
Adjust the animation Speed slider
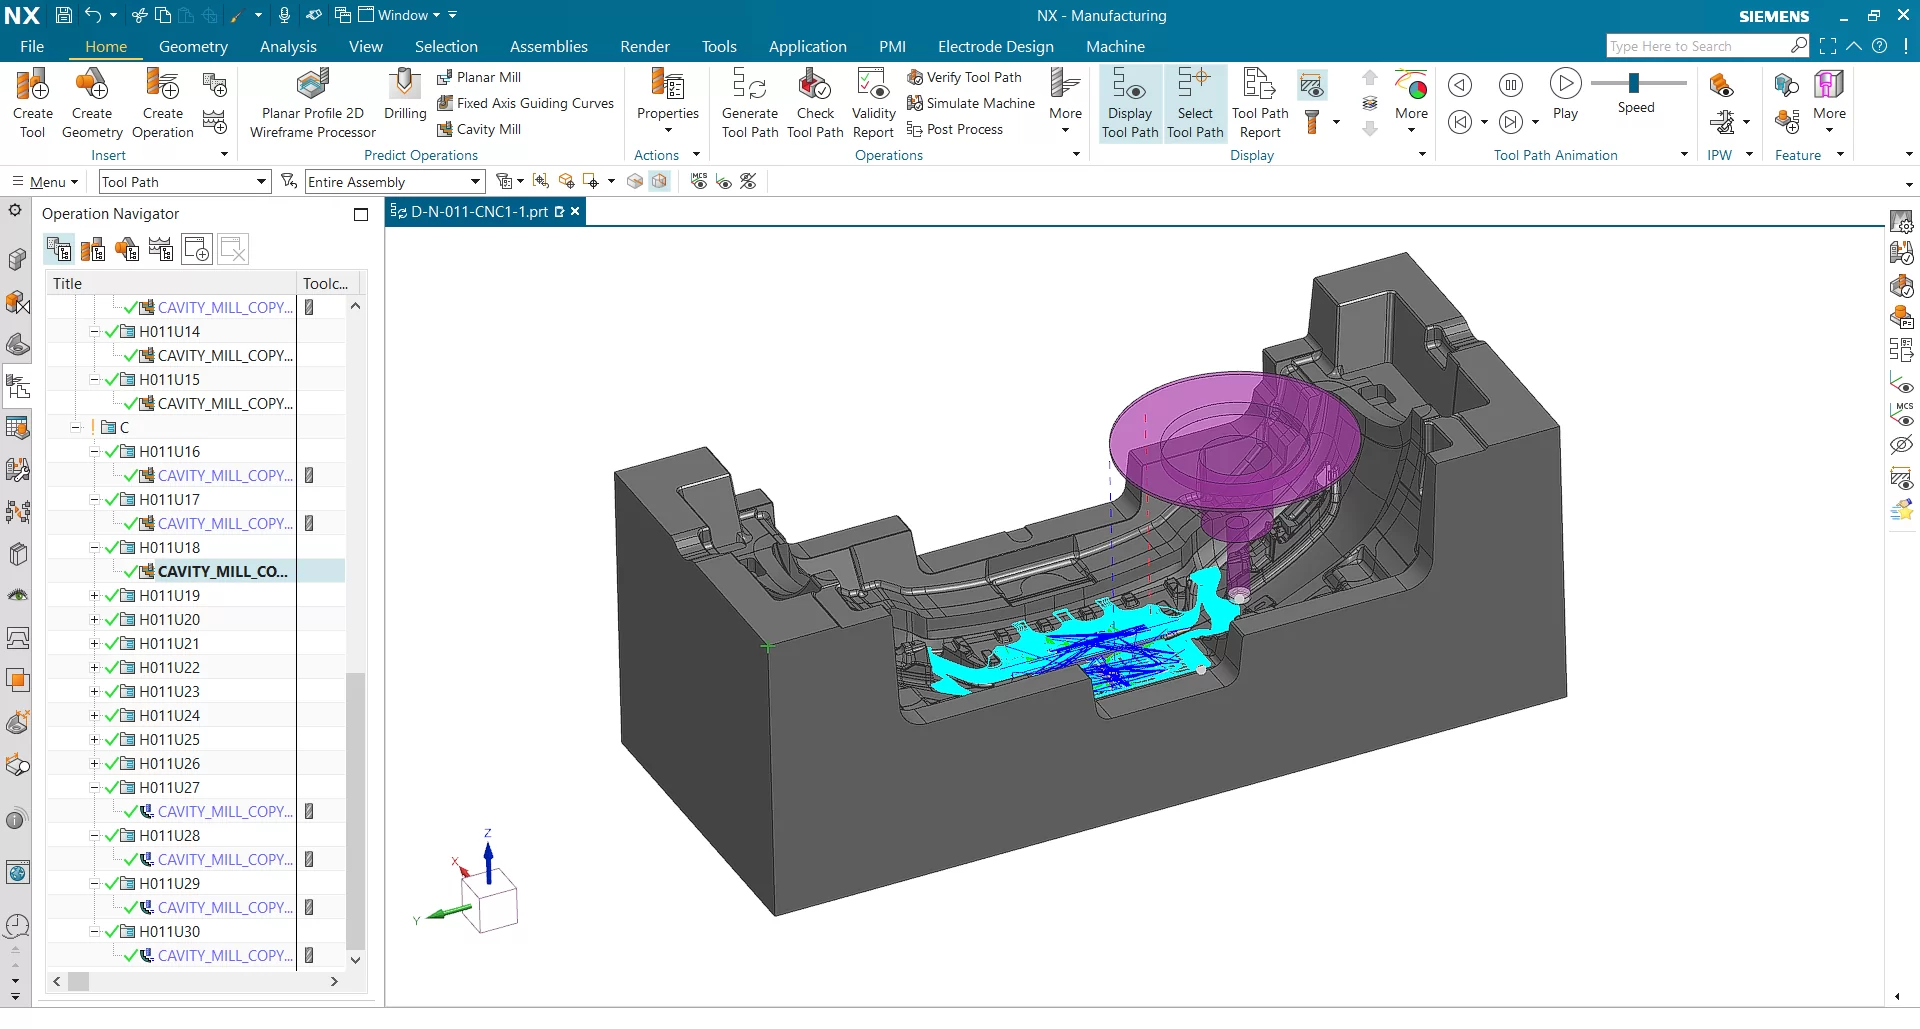(x=1635, y=83)
